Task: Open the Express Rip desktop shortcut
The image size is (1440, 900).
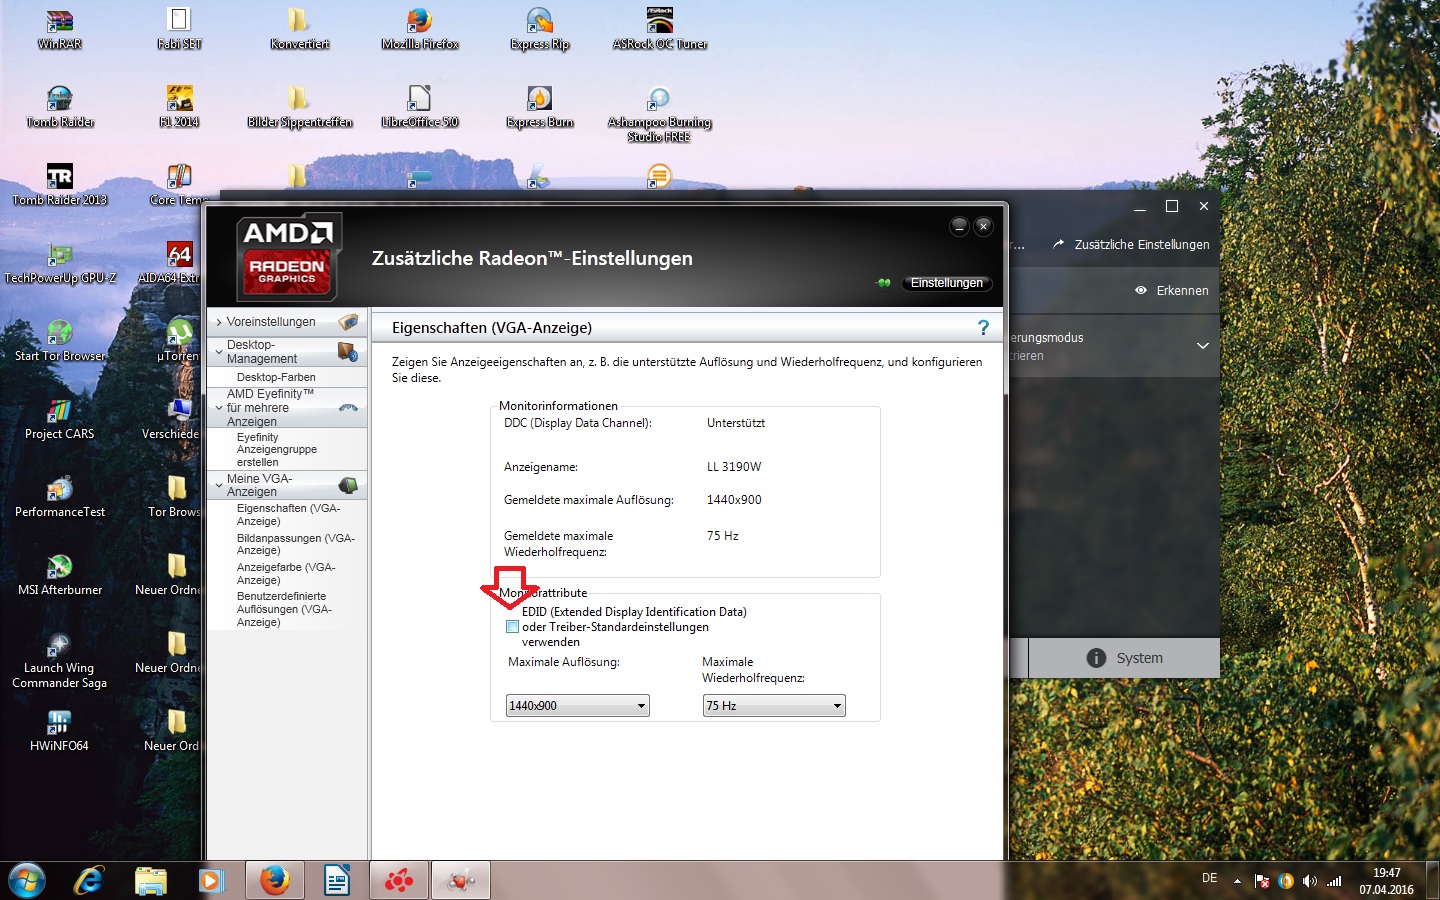Action: tap(540, 28)
